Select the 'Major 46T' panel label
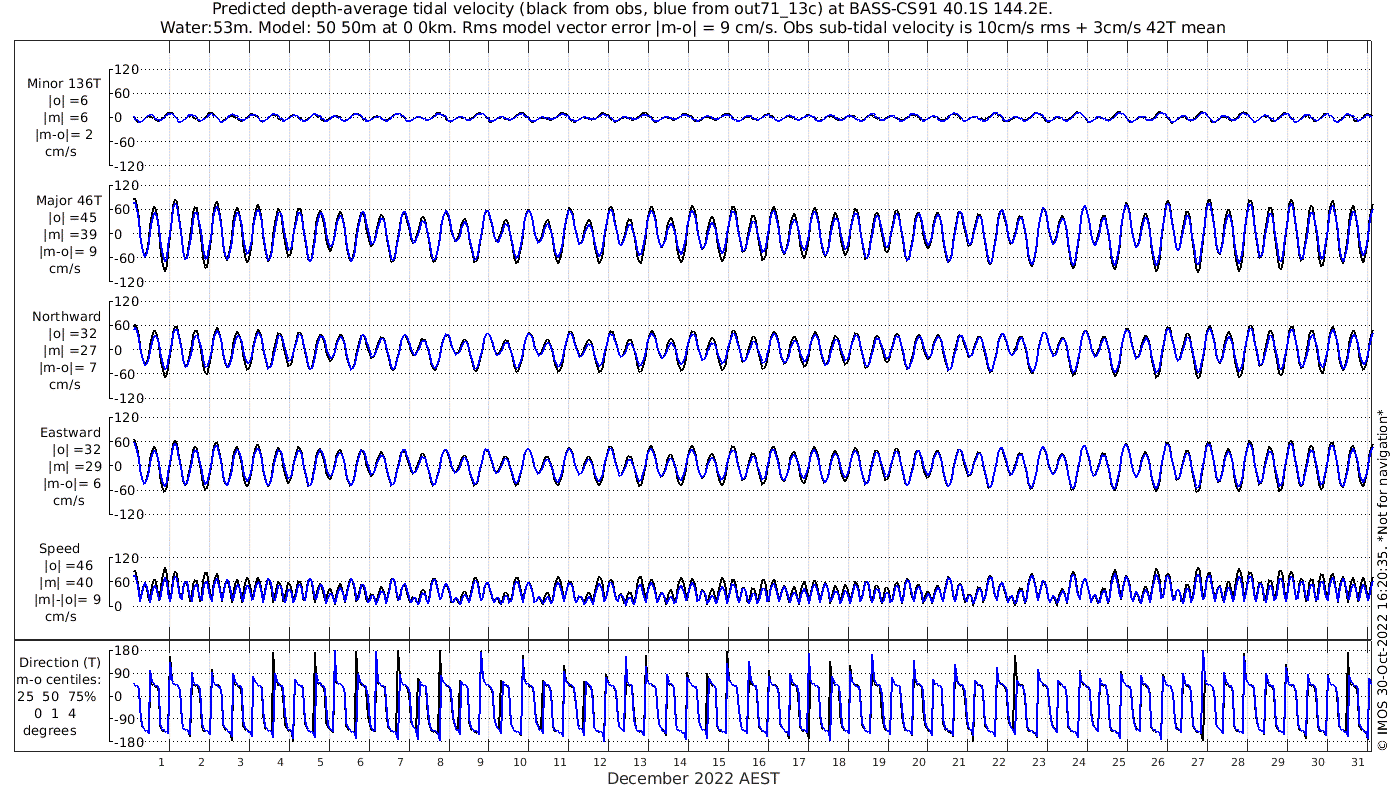The width and height of the screenshot is (1400, 800). click(69, 201)
